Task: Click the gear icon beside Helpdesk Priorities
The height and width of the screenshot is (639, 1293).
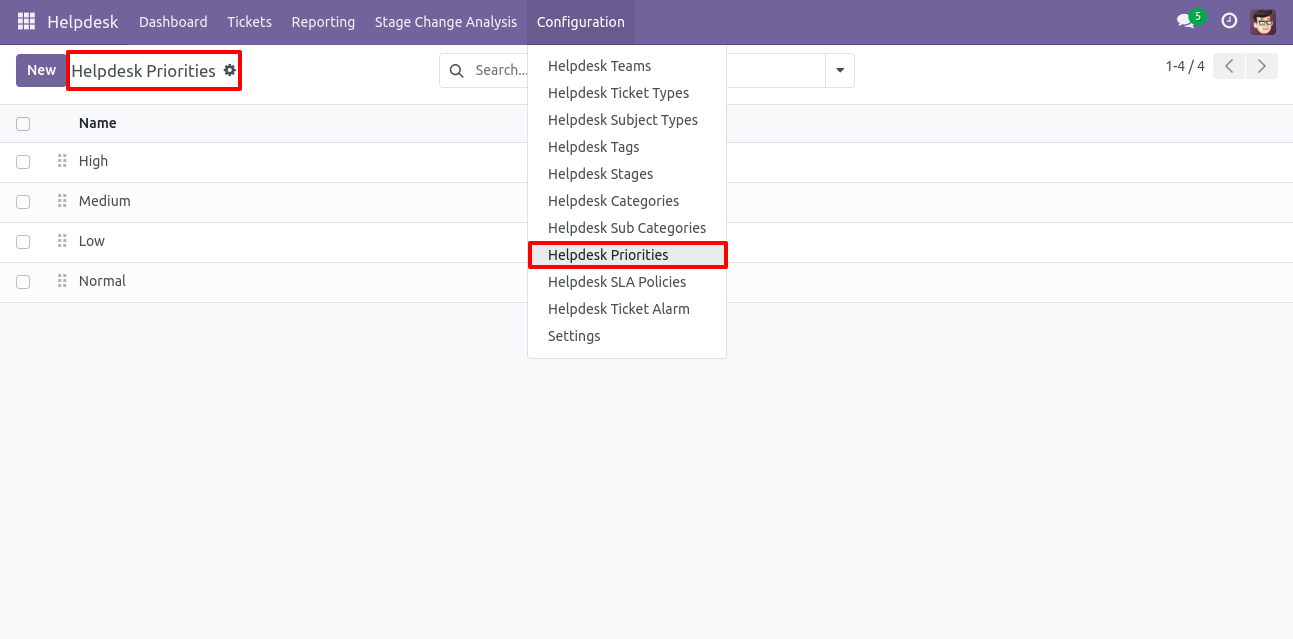Action: click(230, 70)
